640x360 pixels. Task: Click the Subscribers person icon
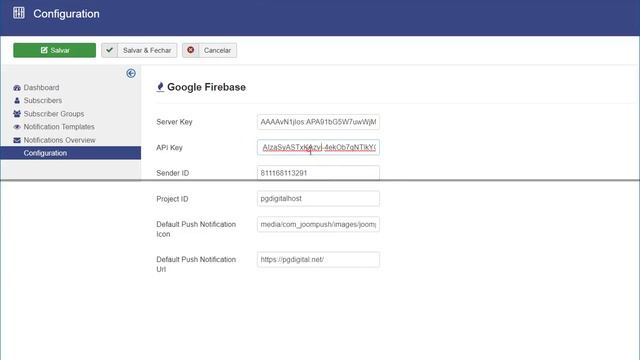click(x=17, y=100)
